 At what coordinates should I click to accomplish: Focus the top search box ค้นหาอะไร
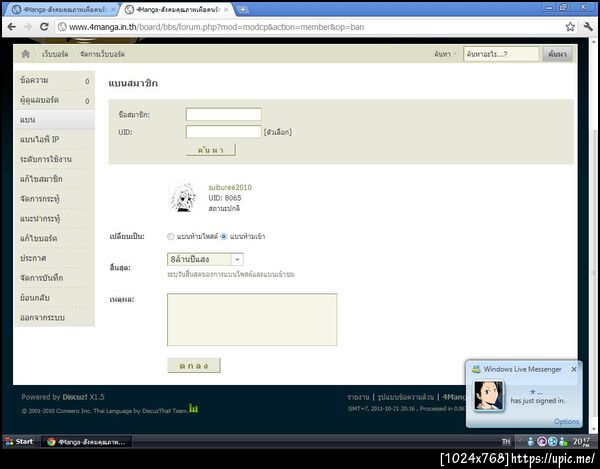(501, 54)
